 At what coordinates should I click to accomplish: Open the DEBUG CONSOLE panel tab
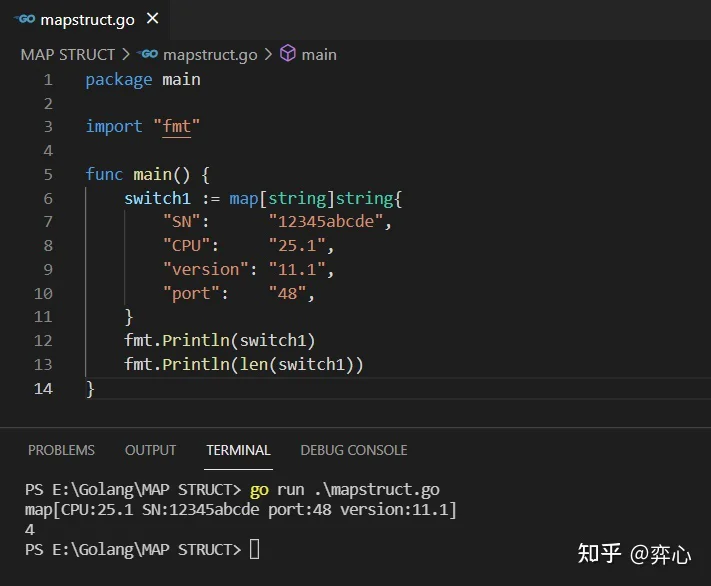coord(354,450)
